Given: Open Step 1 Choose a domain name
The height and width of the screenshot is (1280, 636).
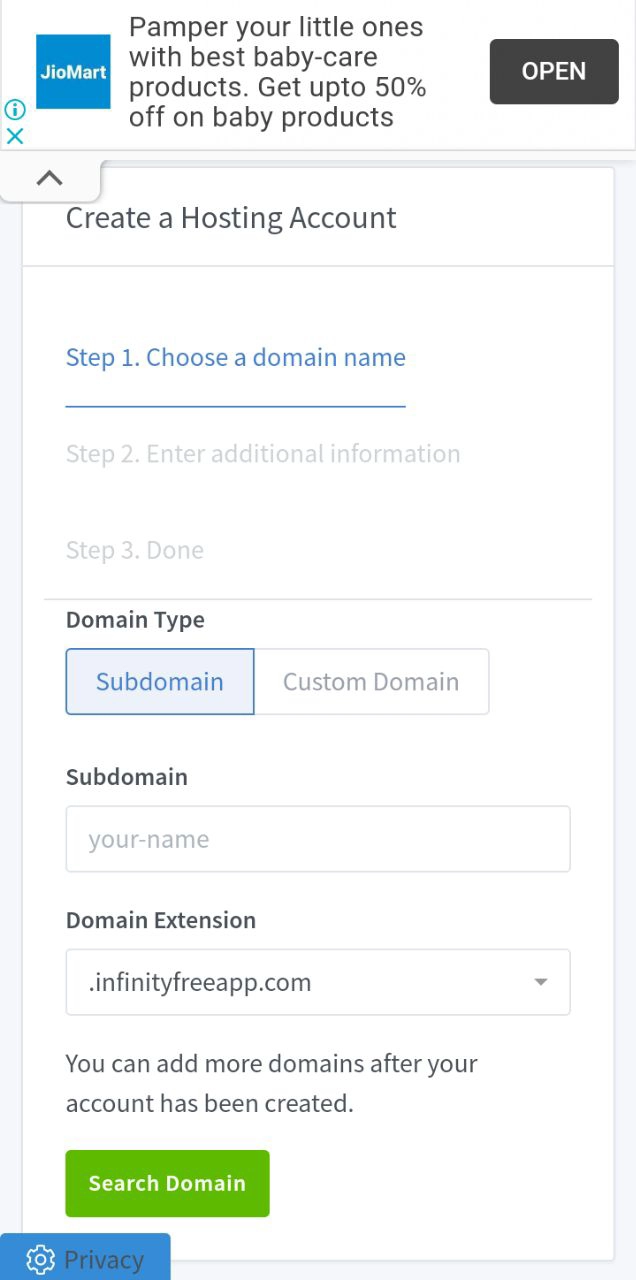Looking at the screenshot, I should [235, 358].
